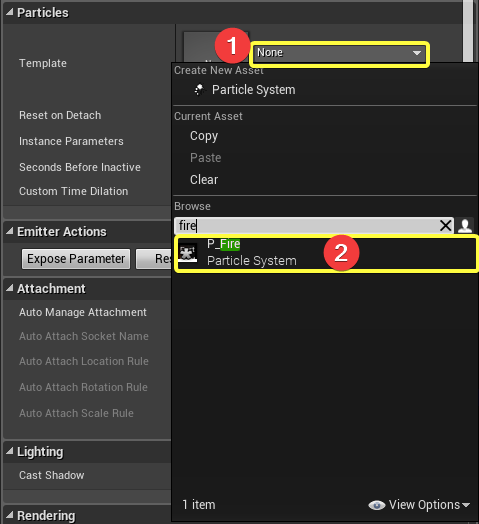The image size is (479, 524).
Task: Collapse the Particles section
Action: pyautogui.click(x=10, y=12)
